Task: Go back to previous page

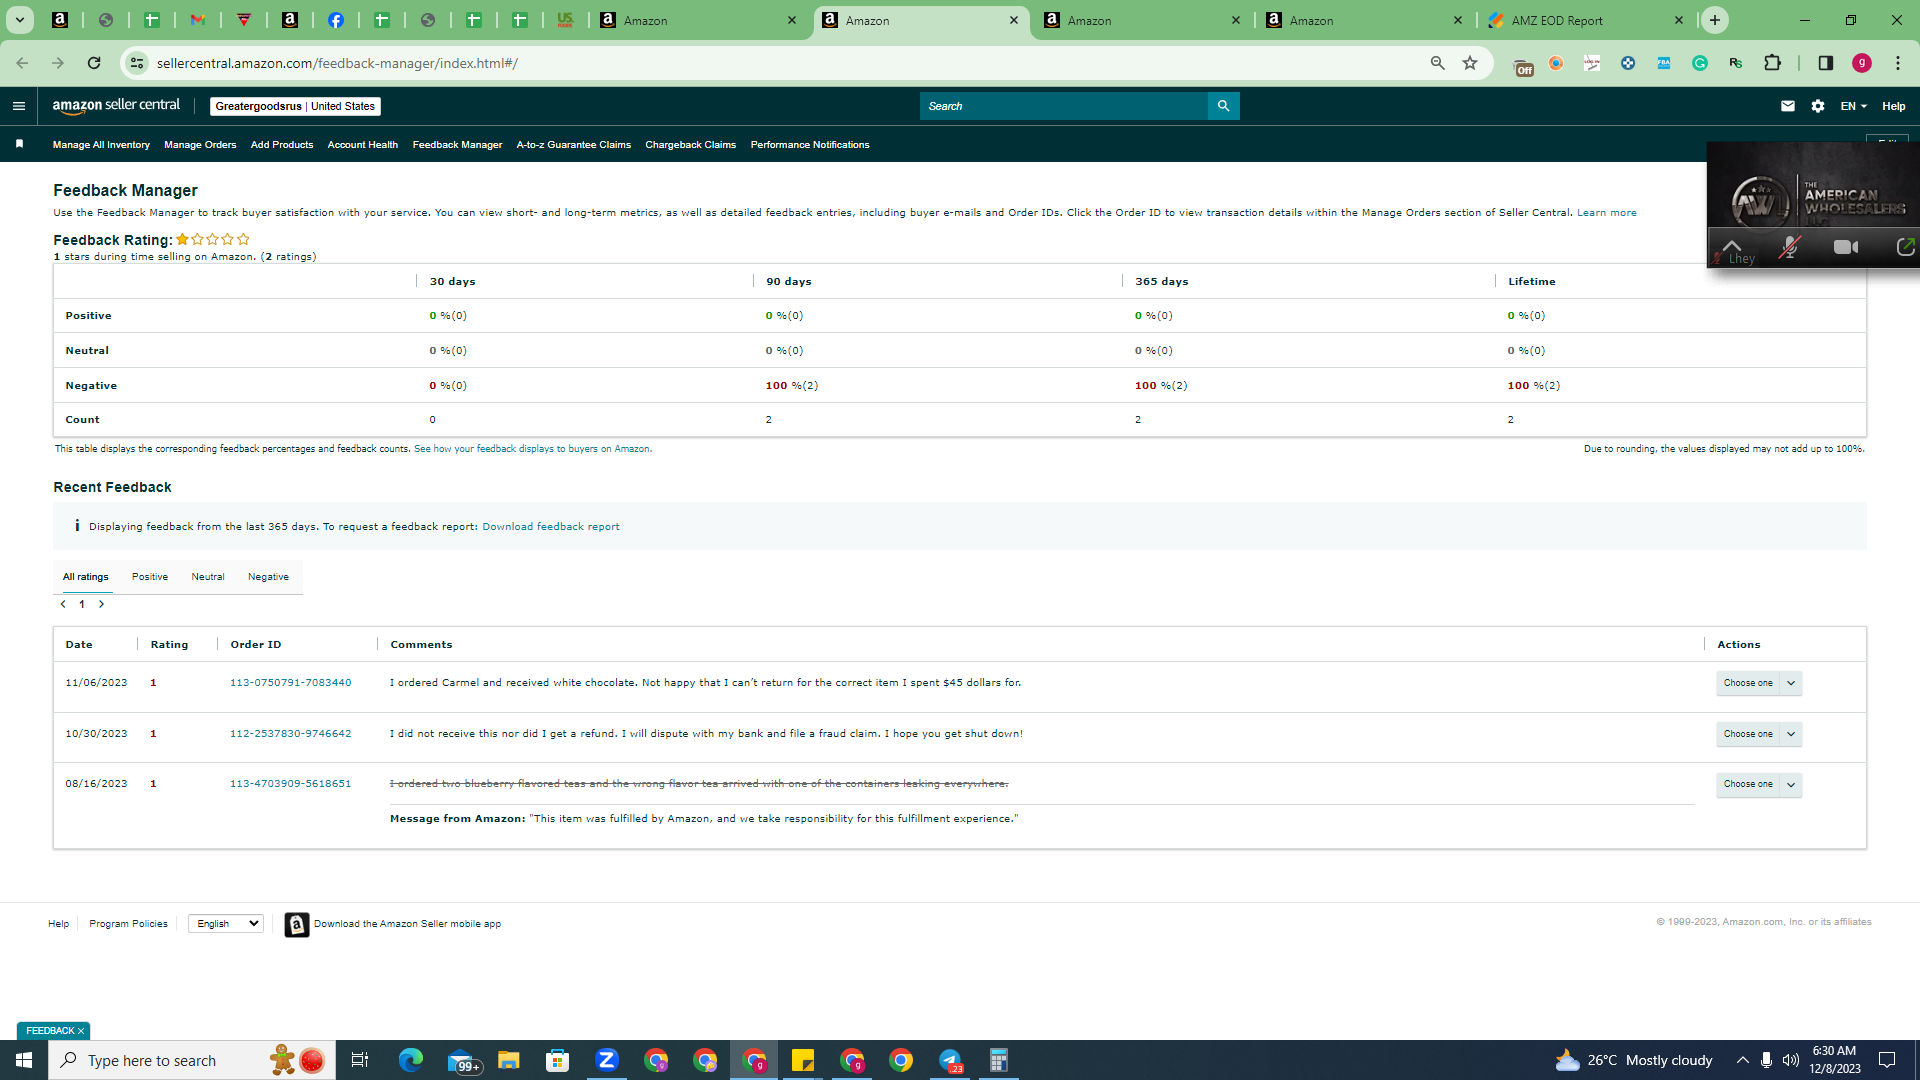Action: point(22,63)
